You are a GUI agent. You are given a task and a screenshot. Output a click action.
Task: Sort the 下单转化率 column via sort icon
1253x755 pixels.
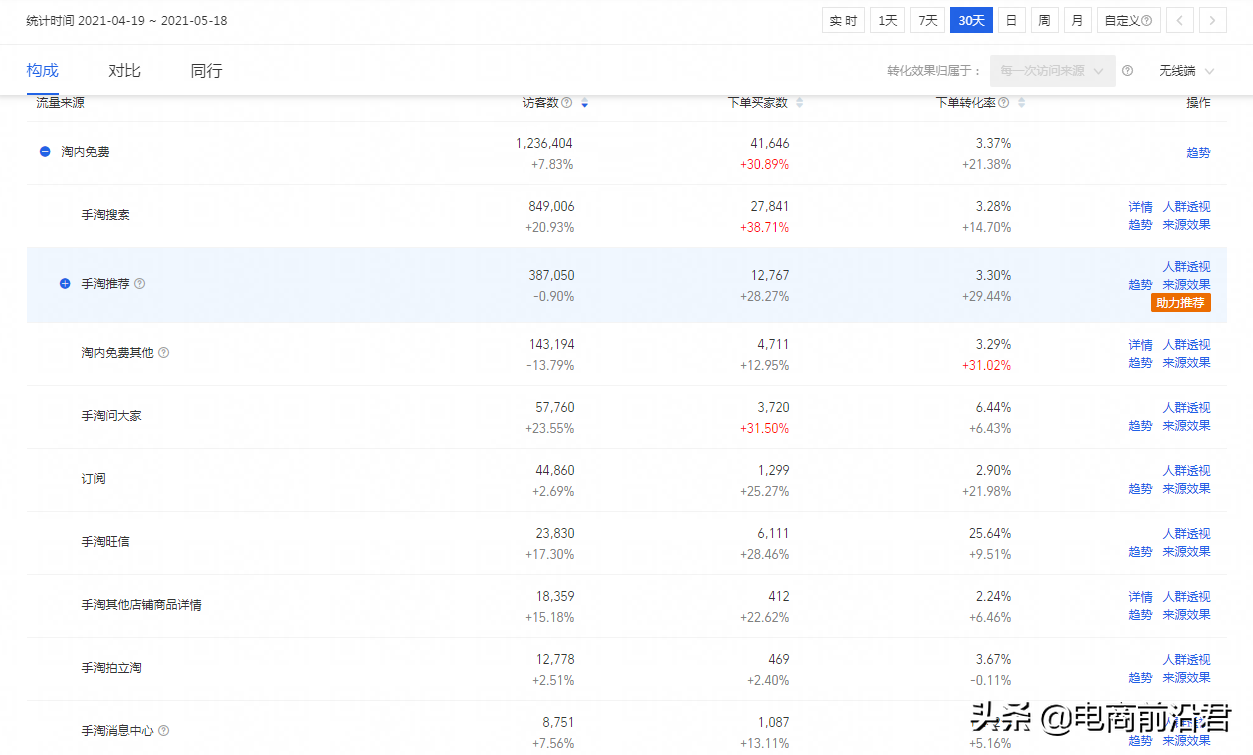[x=1021, y=103]
